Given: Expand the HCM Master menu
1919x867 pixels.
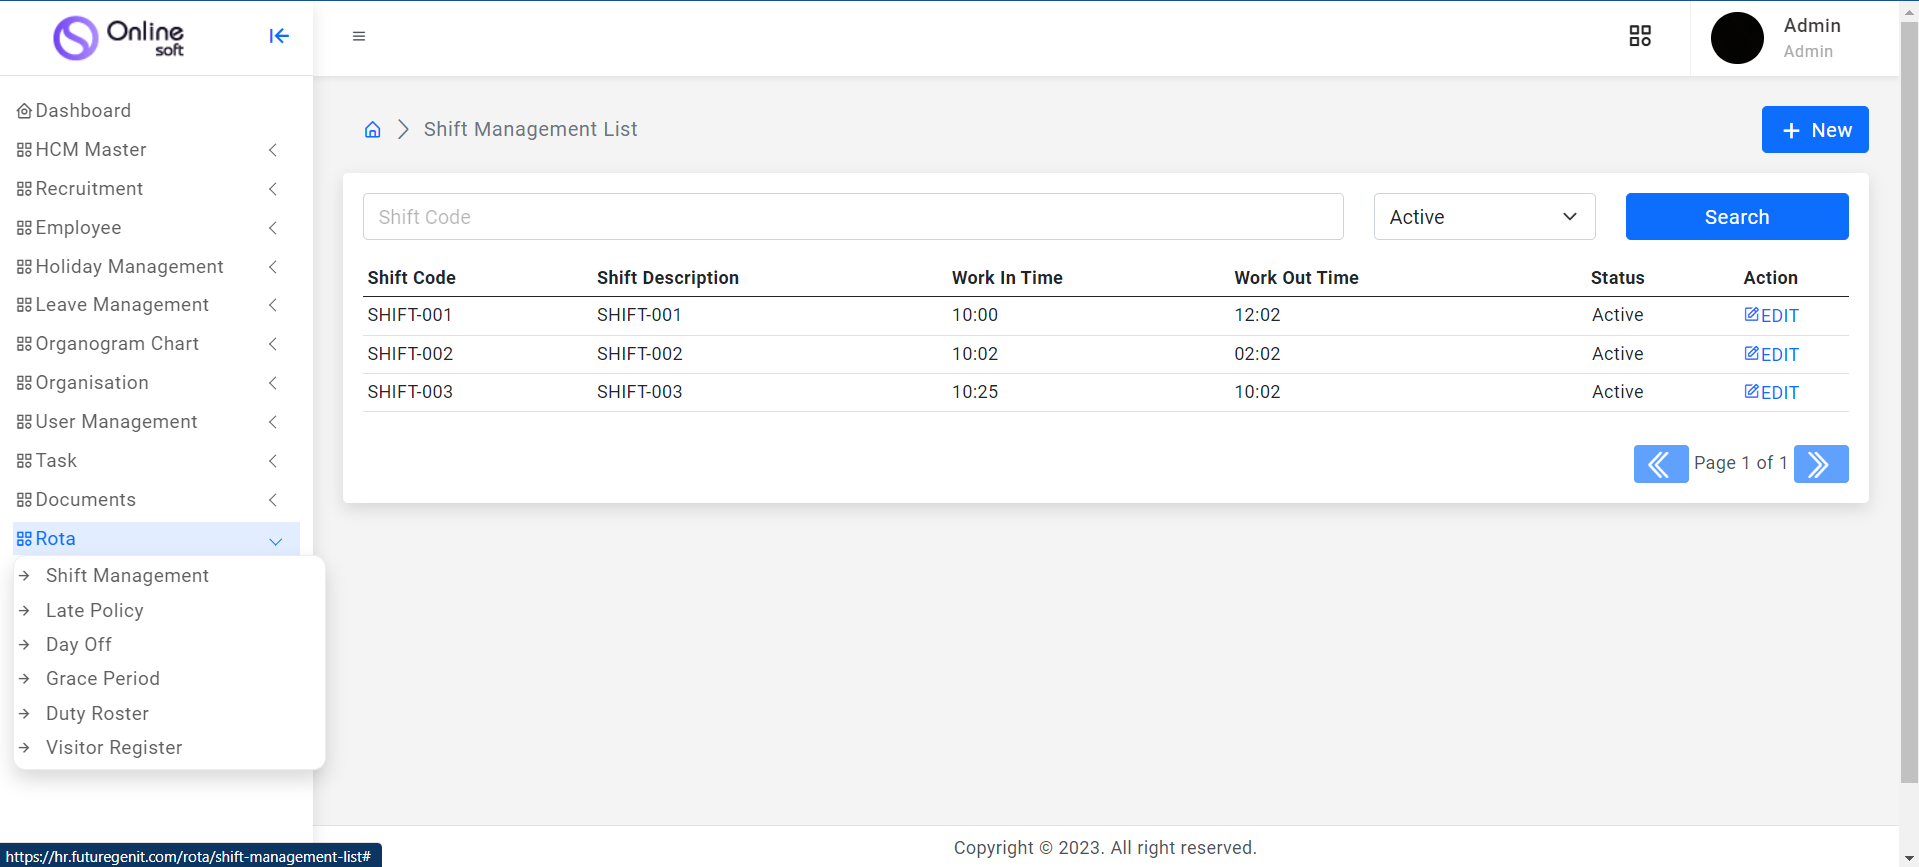Looking at the screenshot, I should click(x=147, y=150).
